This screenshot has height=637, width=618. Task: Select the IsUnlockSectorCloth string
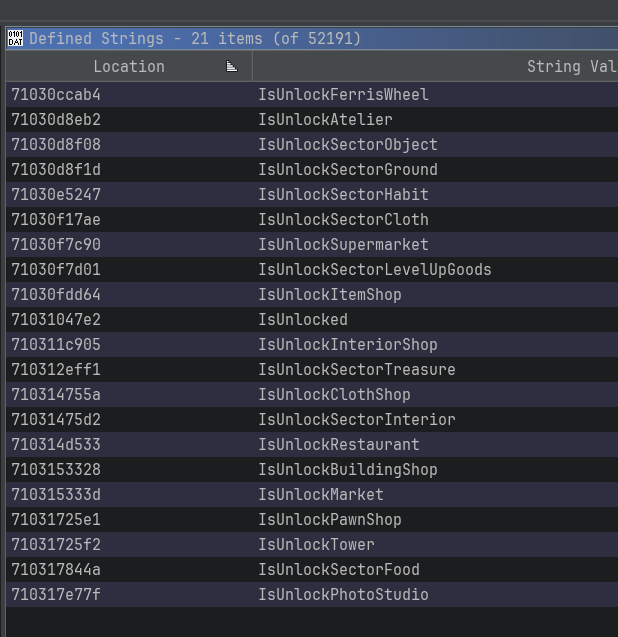click(x=343, y=220)
